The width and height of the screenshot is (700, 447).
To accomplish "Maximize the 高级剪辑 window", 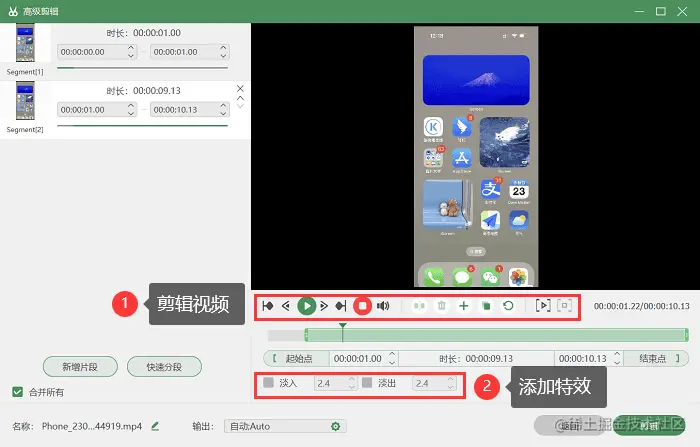I will 661,11.
